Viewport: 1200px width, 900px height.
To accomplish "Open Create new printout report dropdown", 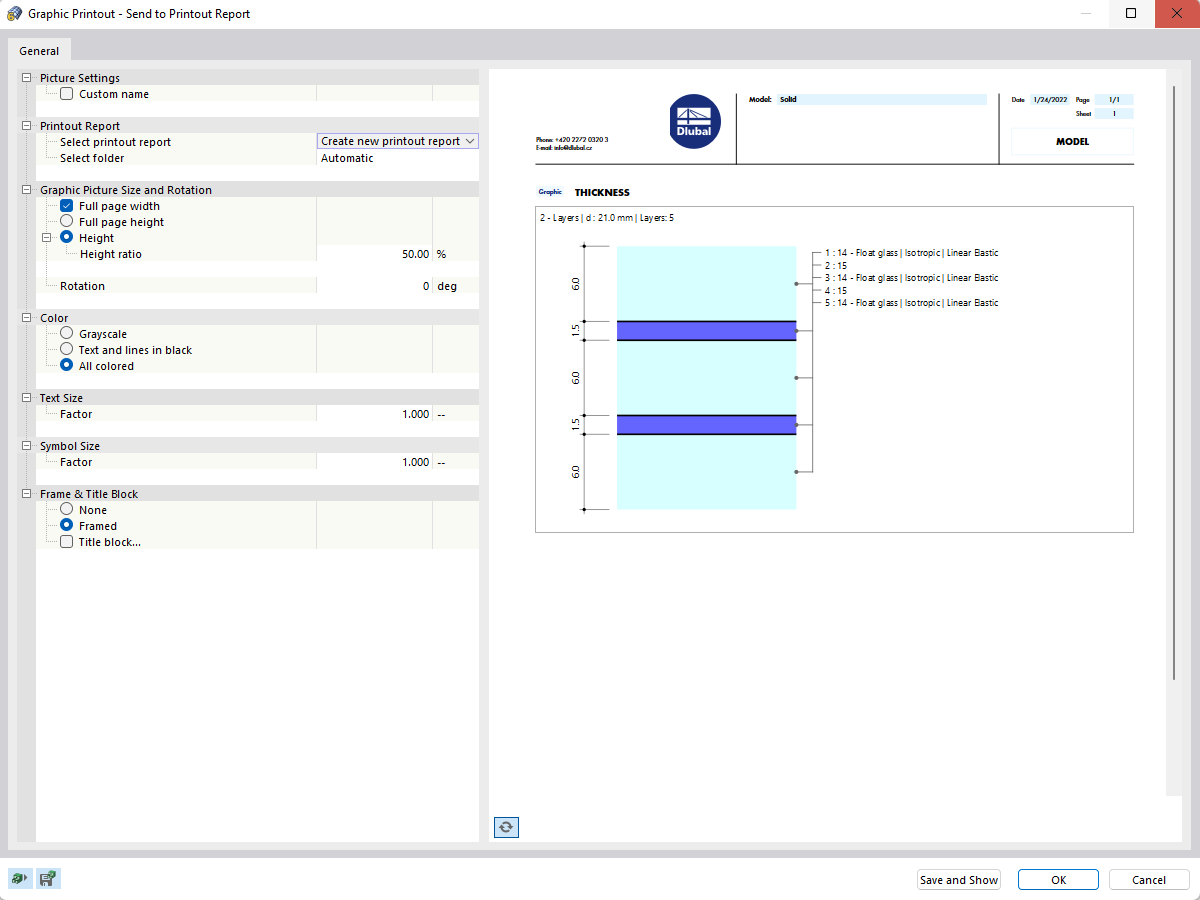I will click(x=398, y=142).
